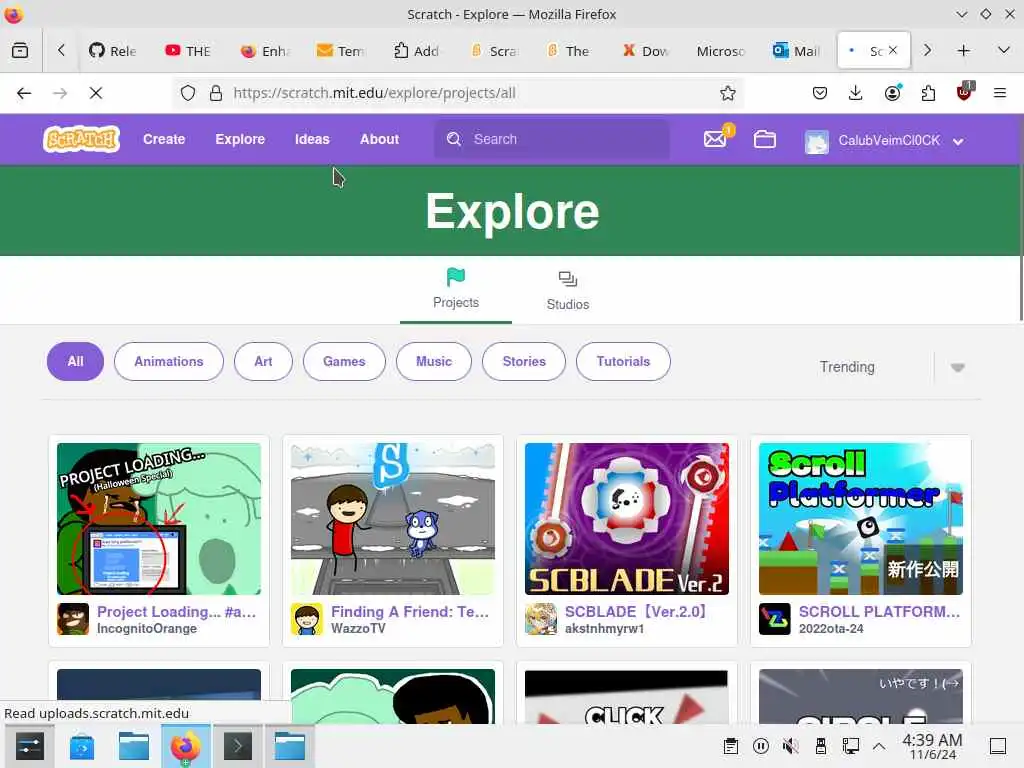The image size is (1024, 768).
Task: Stop loading the page
Action: click(x=96, y=93)
